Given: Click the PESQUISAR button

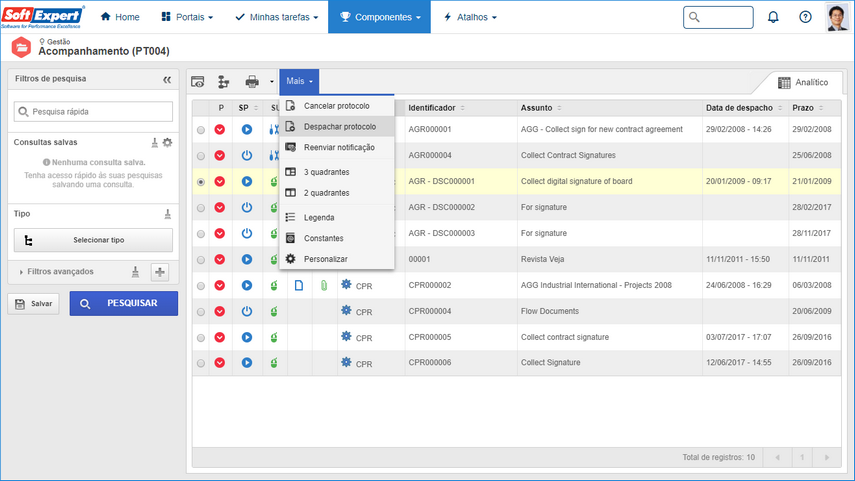Looking at the screenshot, I should tap(124, 303).
